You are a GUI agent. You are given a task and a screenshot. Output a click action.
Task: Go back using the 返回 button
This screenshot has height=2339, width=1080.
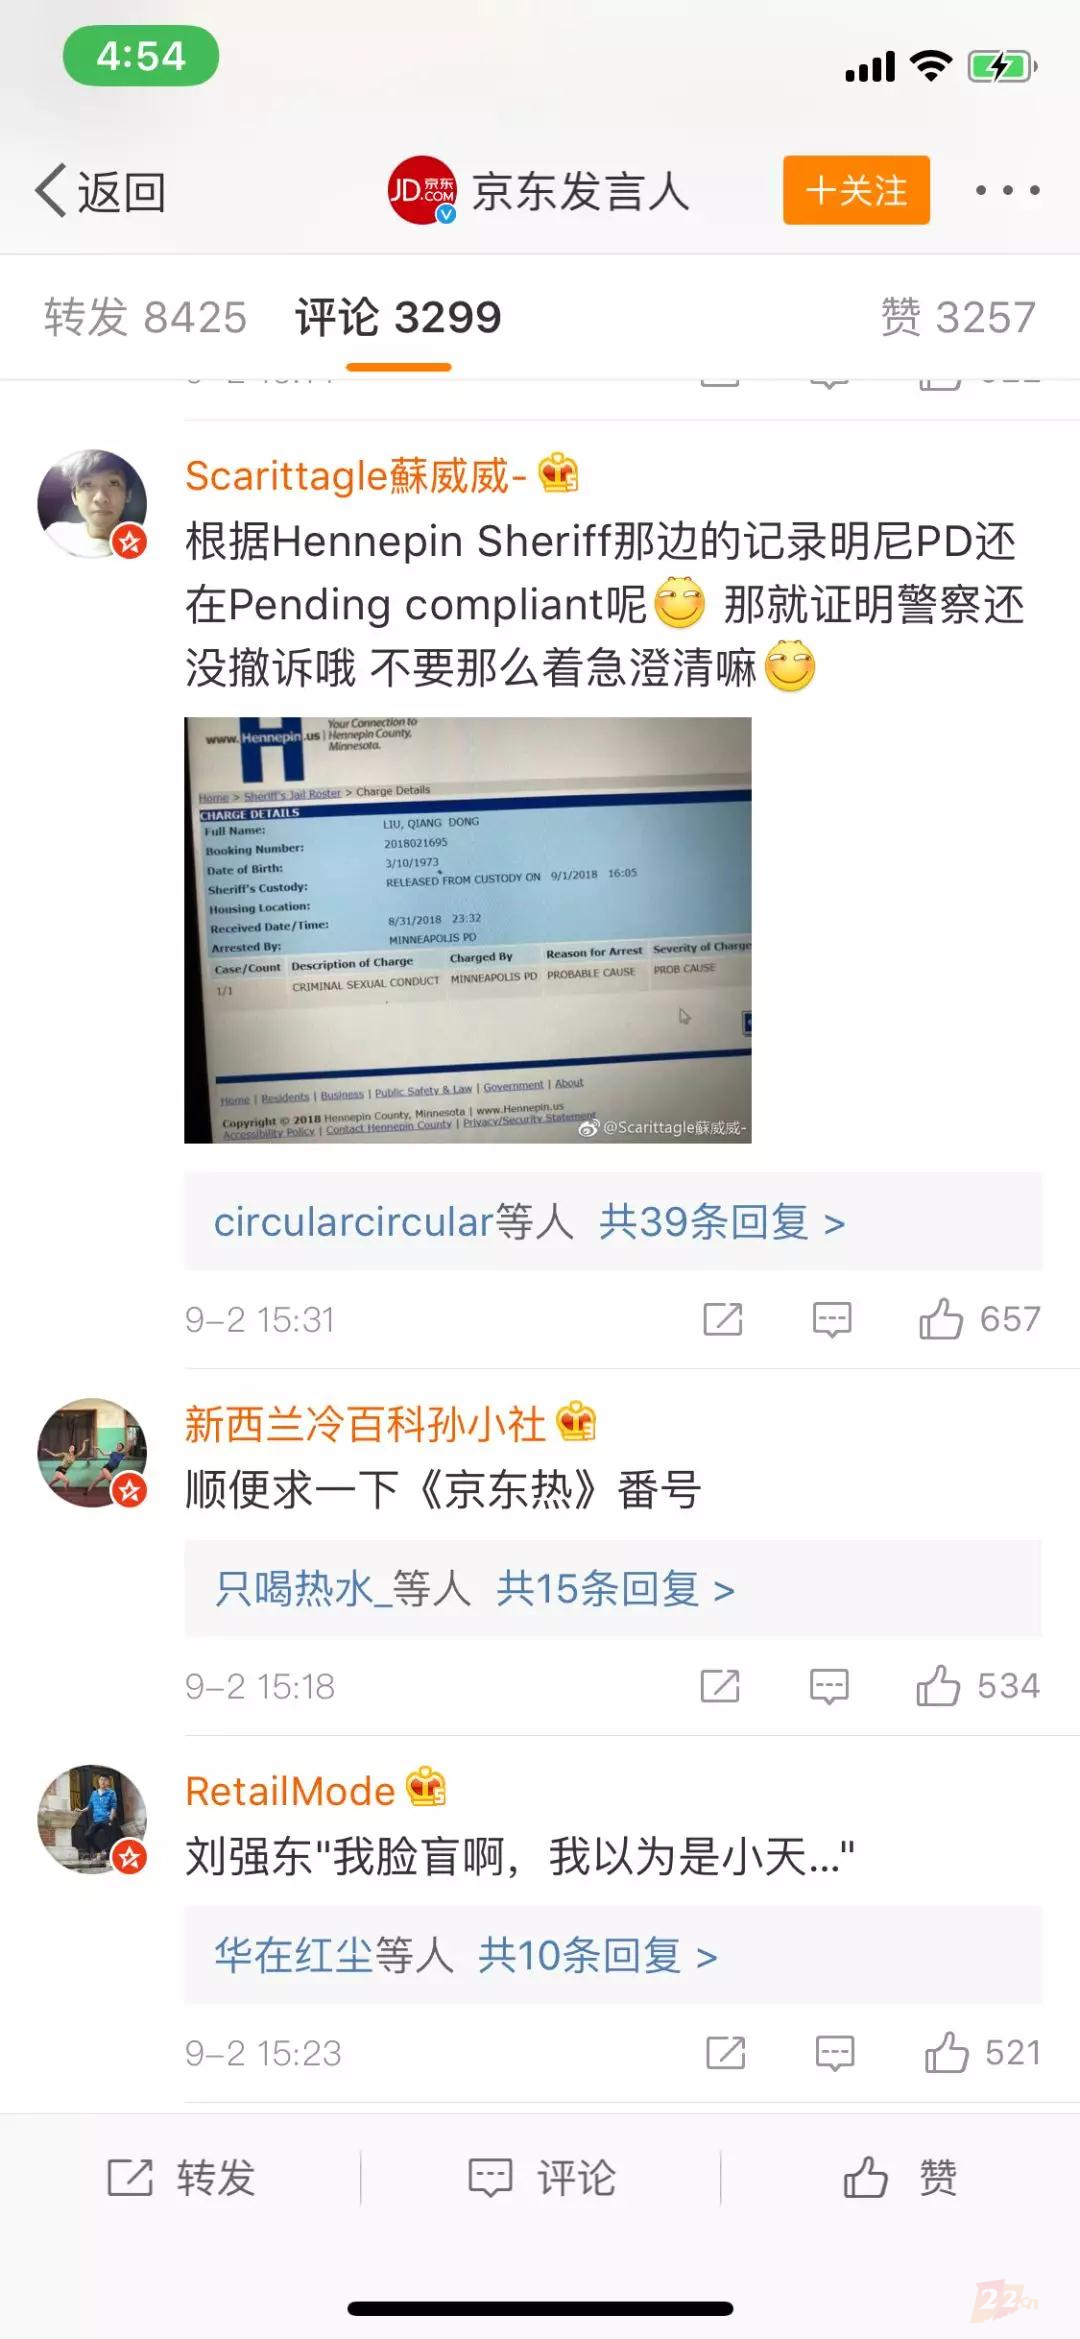click(x=100, y=190)
